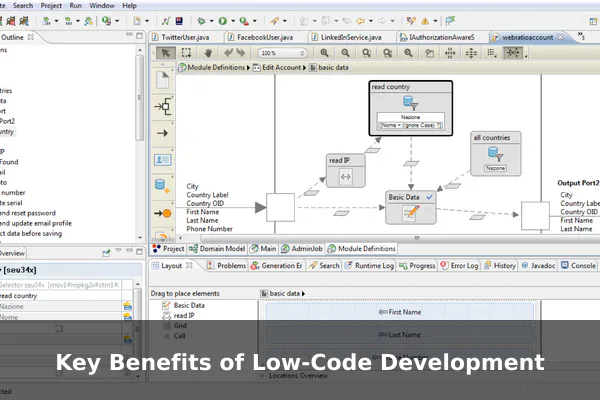Show hidden editor tabs overflow list
The image size is (600, 400).
(x=581, y=36)
